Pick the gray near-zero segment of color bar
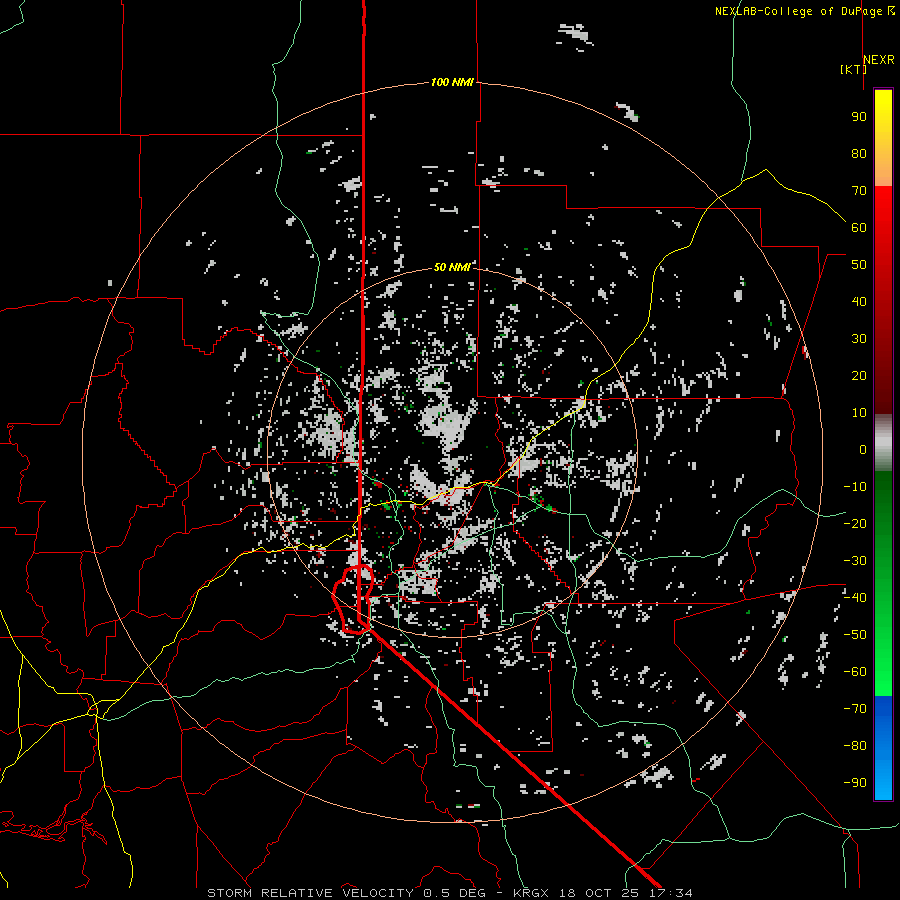Image resolution: width=900 pixels, height=900 pixels. point(883,443)
